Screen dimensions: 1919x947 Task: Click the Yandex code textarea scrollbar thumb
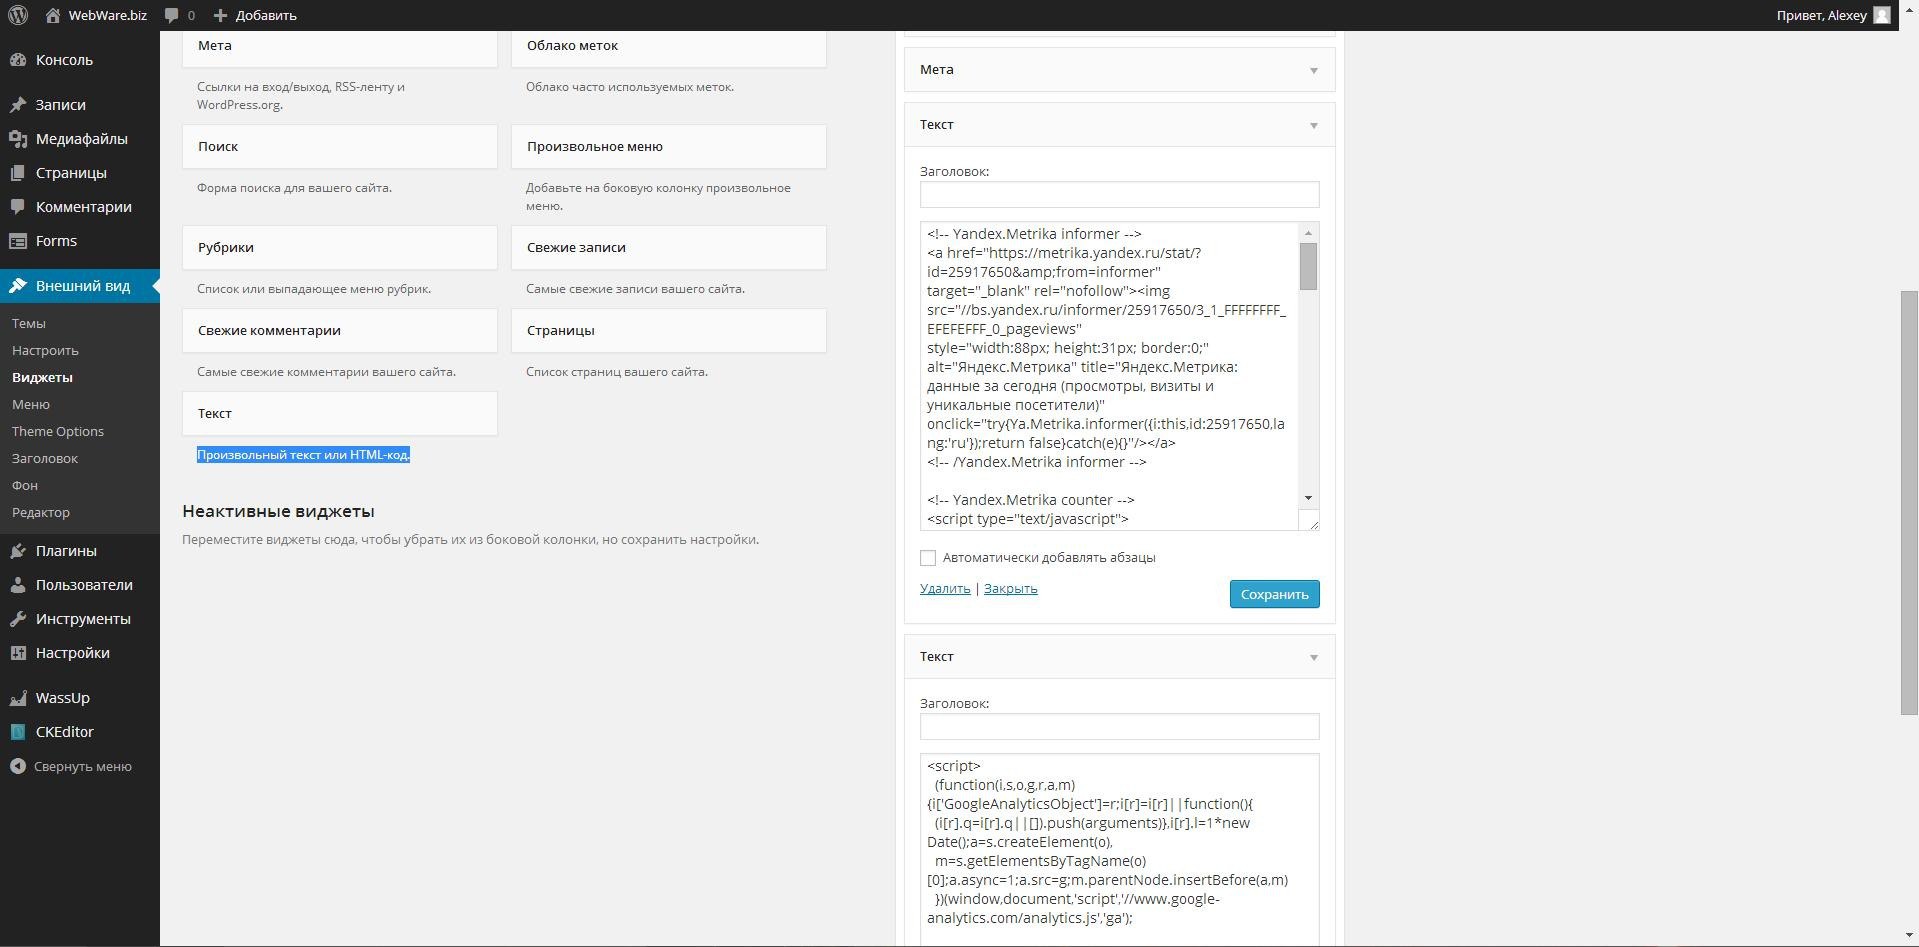pyautogui.click(x=1308, y=267)
